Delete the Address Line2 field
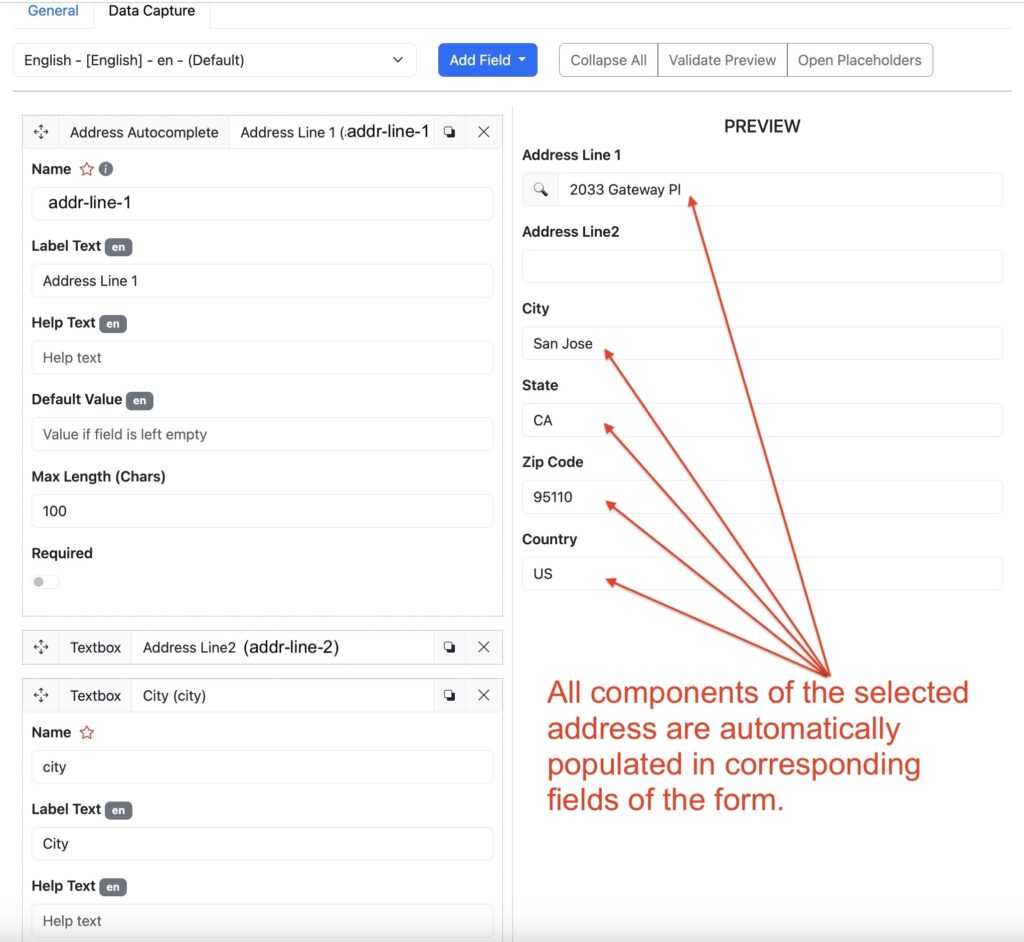Viewport: 1024px width, 942px height. tap(484, 647)
